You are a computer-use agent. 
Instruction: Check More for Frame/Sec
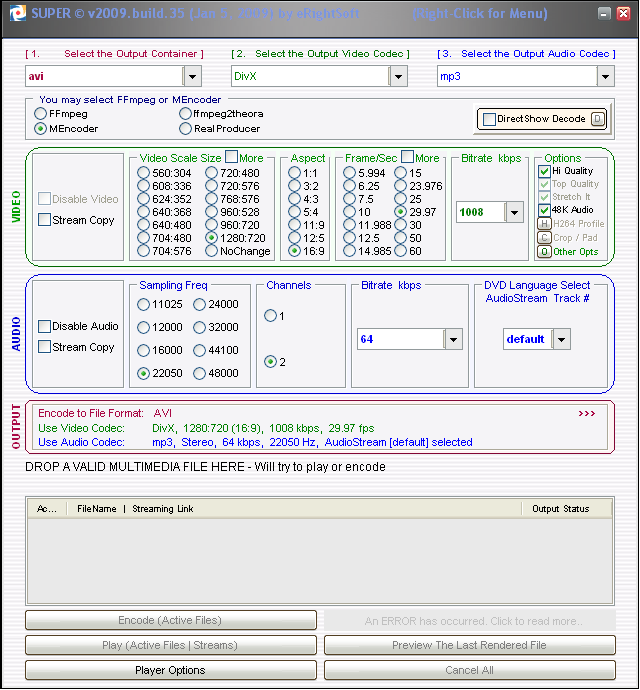[x=408, y=157]
